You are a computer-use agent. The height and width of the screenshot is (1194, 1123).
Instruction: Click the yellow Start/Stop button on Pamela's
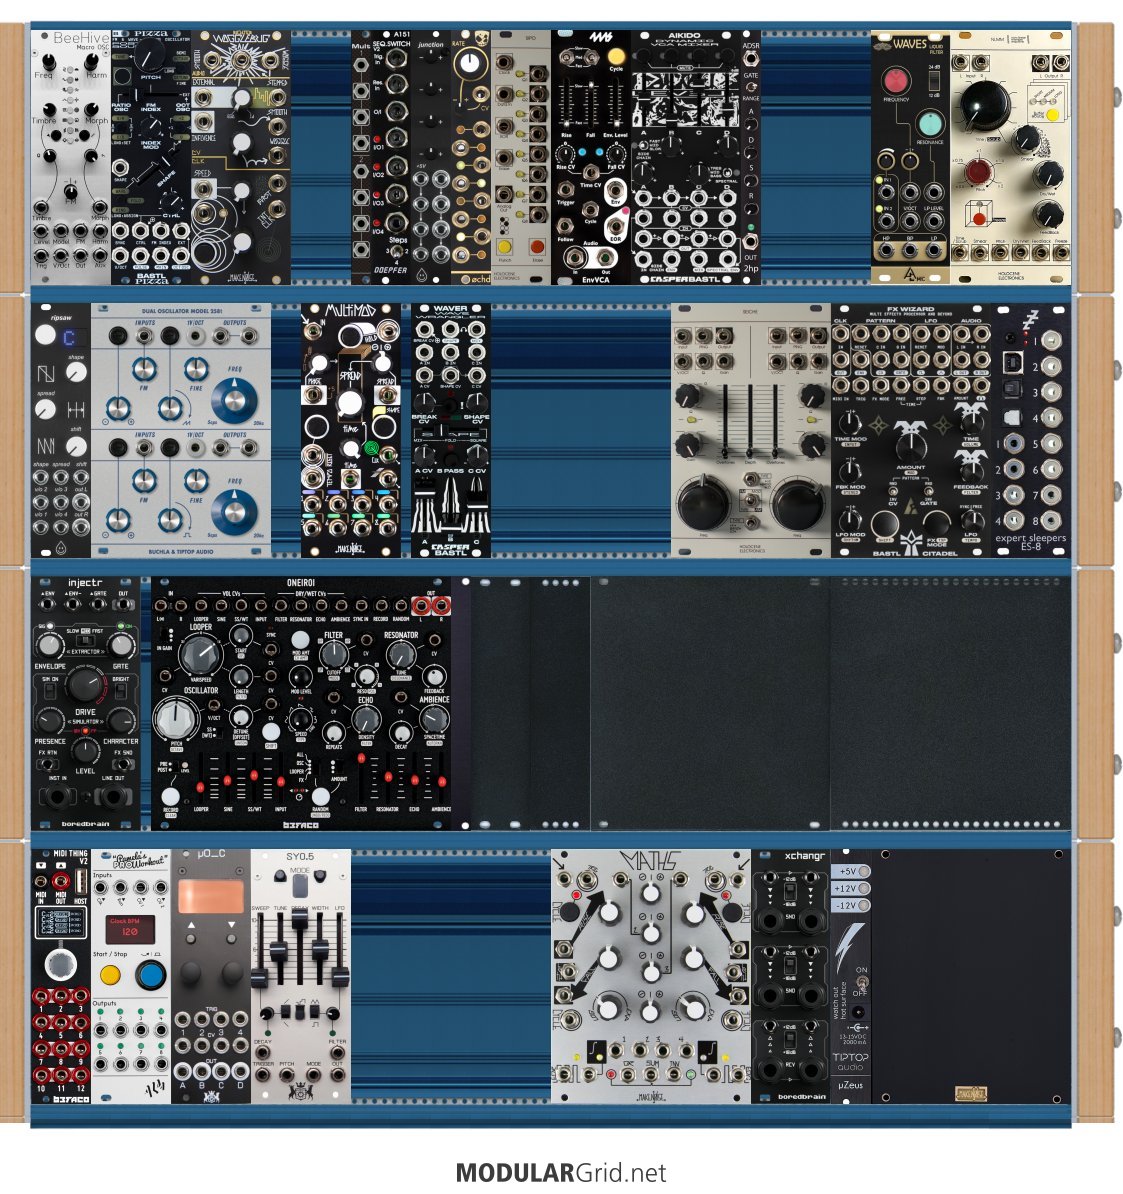click(x=110, y=975)
